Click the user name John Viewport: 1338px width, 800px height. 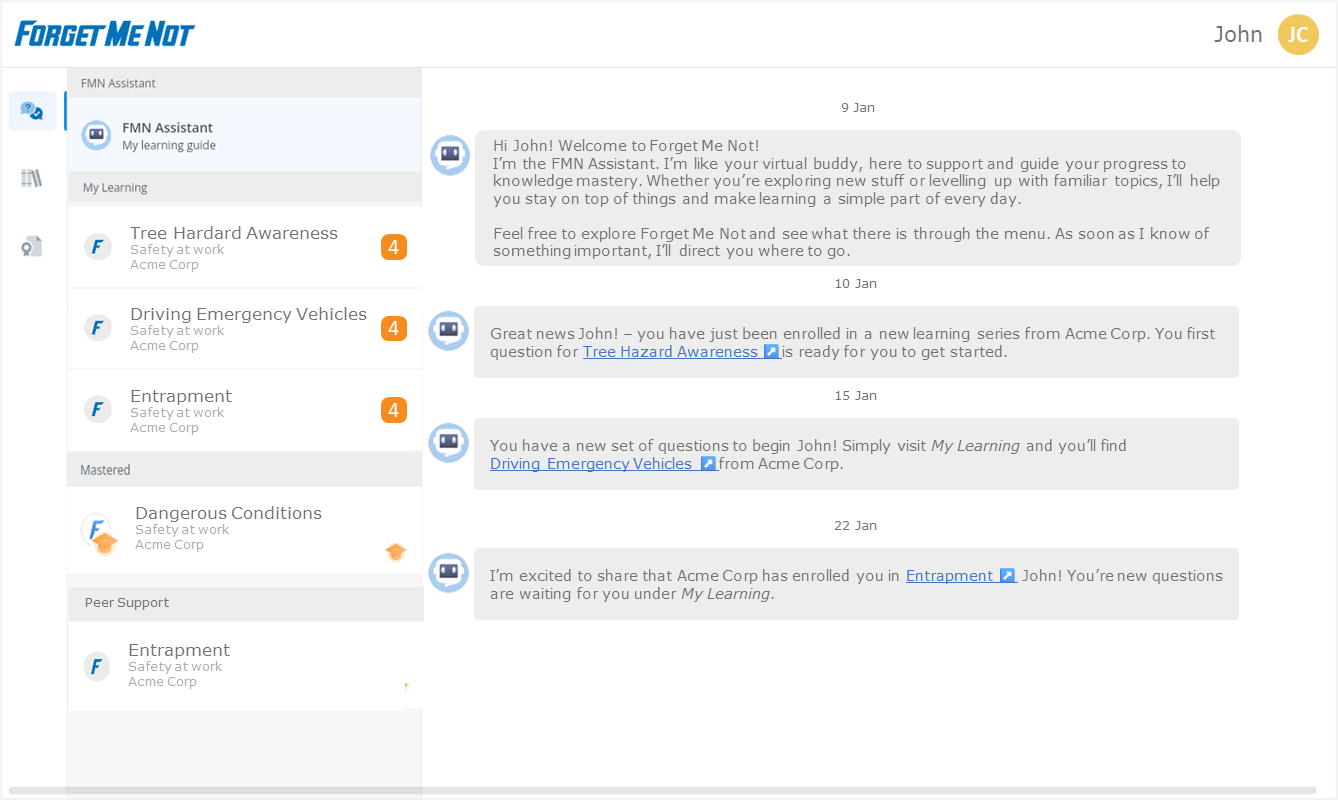point(1237,35)
